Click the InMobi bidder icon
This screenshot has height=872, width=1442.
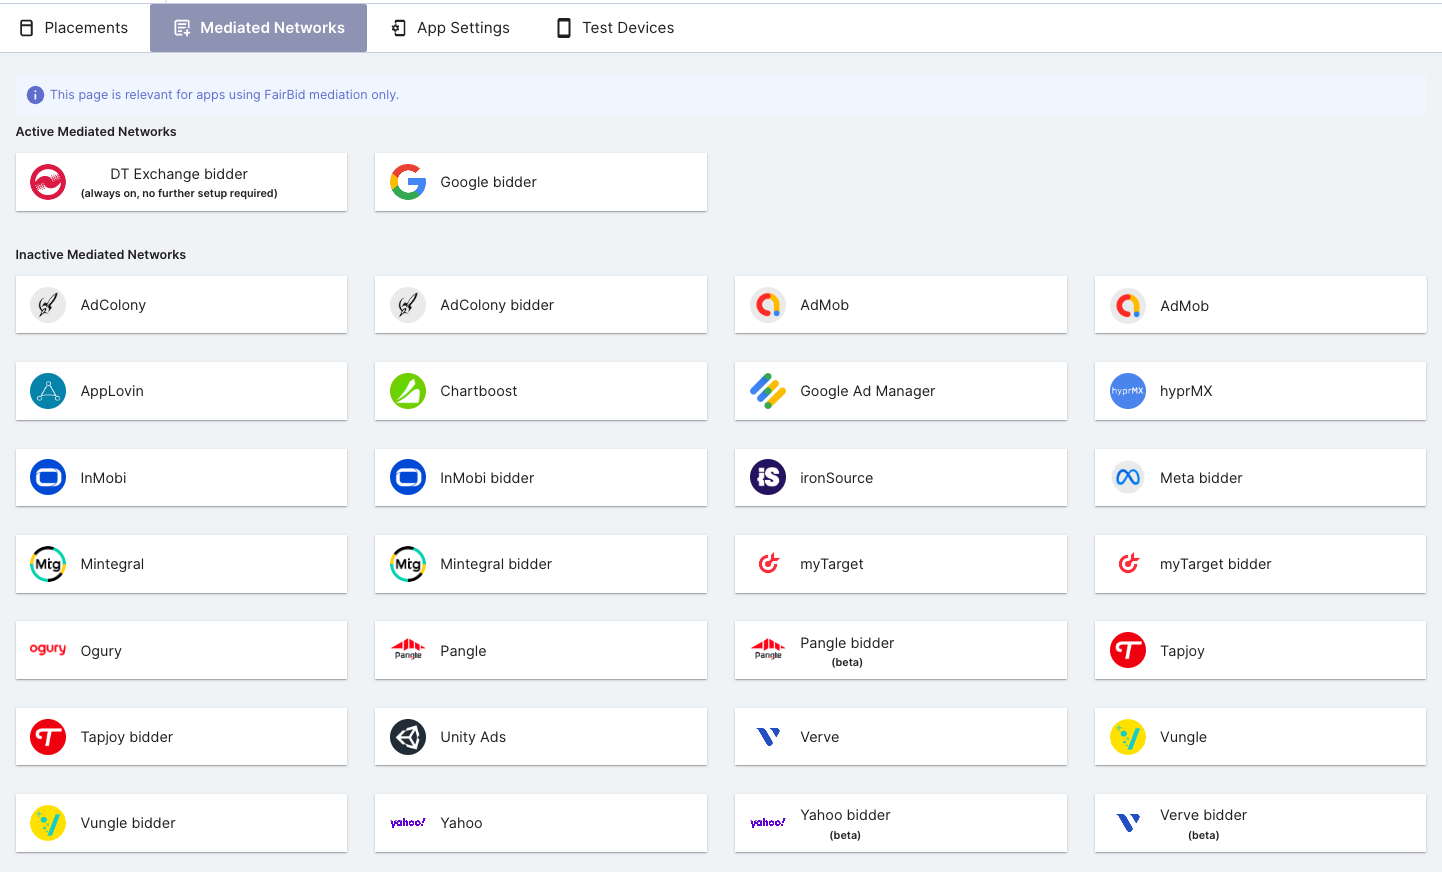[x=408, y=478]
